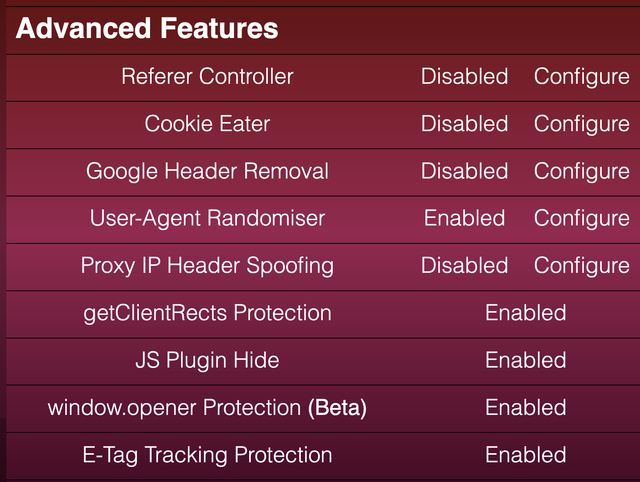Click the Advanced Features heading

click(x=147, y=28)
